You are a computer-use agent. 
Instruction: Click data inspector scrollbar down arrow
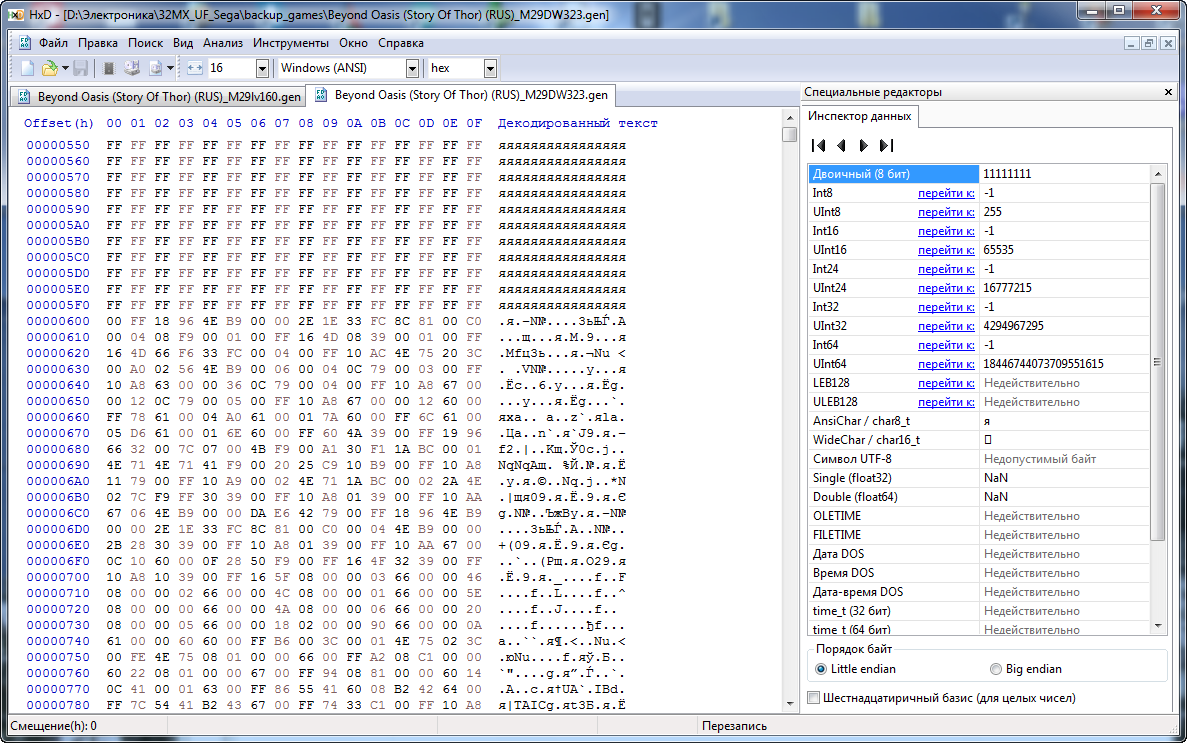[1157, 626]
